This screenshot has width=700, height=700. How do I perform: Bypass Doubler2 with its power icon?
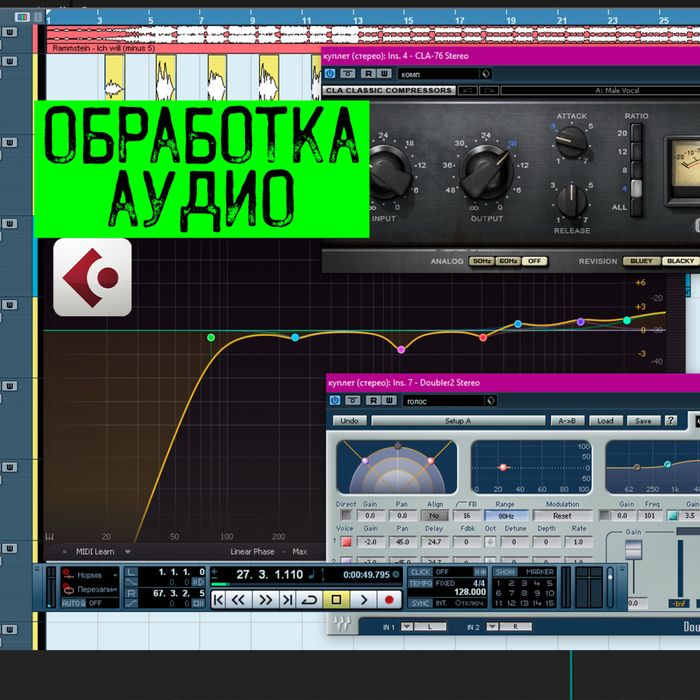335,400
